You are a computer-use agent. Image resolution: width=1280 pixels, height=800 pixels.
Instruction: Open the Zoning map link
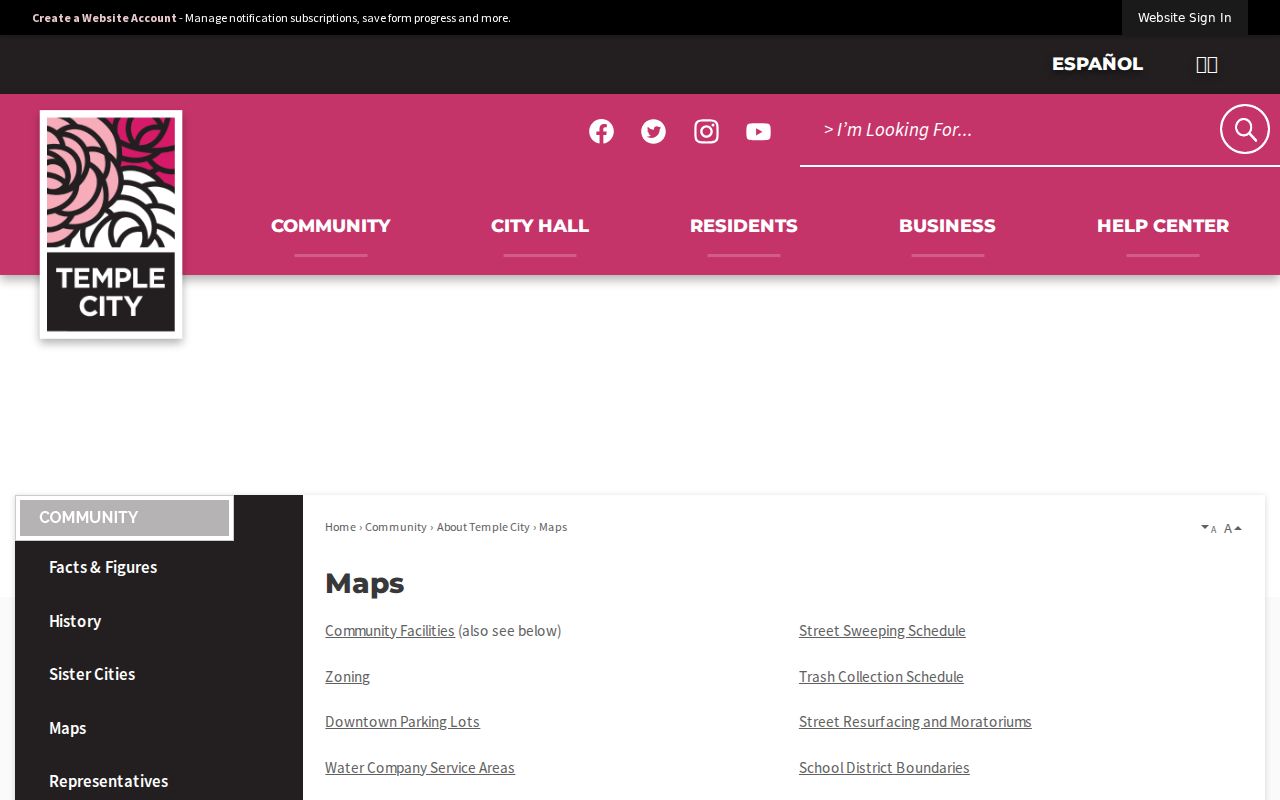point(347,677)
